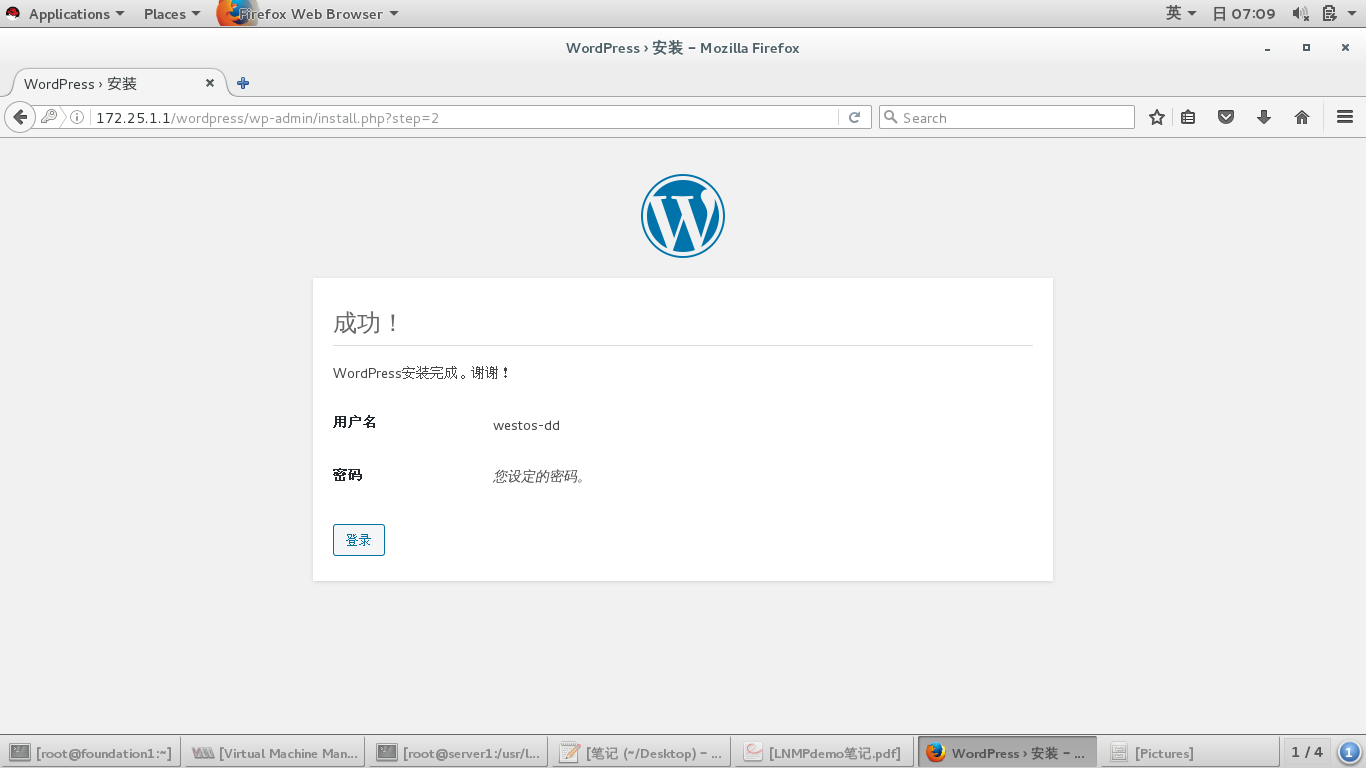1366x768 pixels.
Task: Switch to root@server1 terminal in taskbar
Action: click(x=459, y=753)
